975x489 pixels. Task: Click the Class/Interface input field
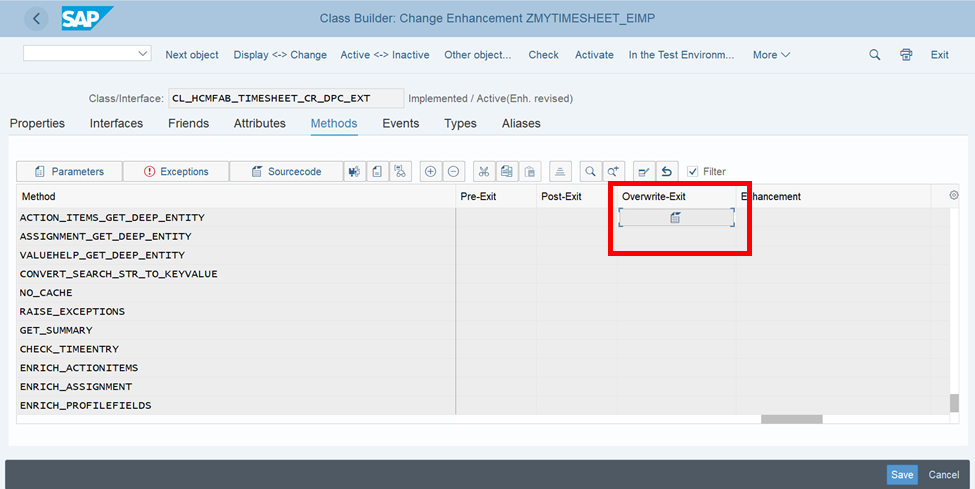286,98
